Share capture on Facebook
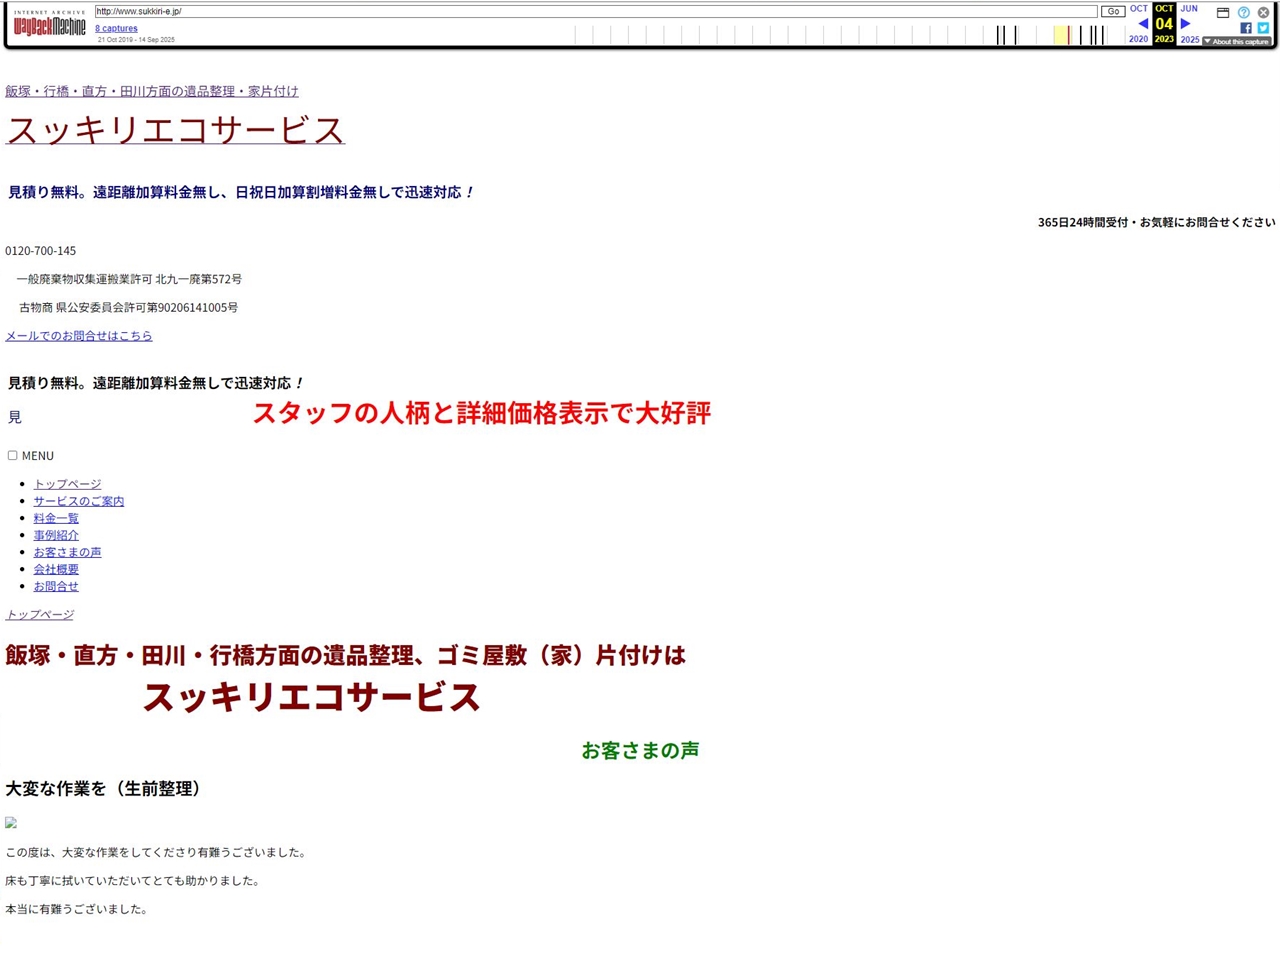The width and height of the screenshot is (1280, 960). [x=1246, y=28]
